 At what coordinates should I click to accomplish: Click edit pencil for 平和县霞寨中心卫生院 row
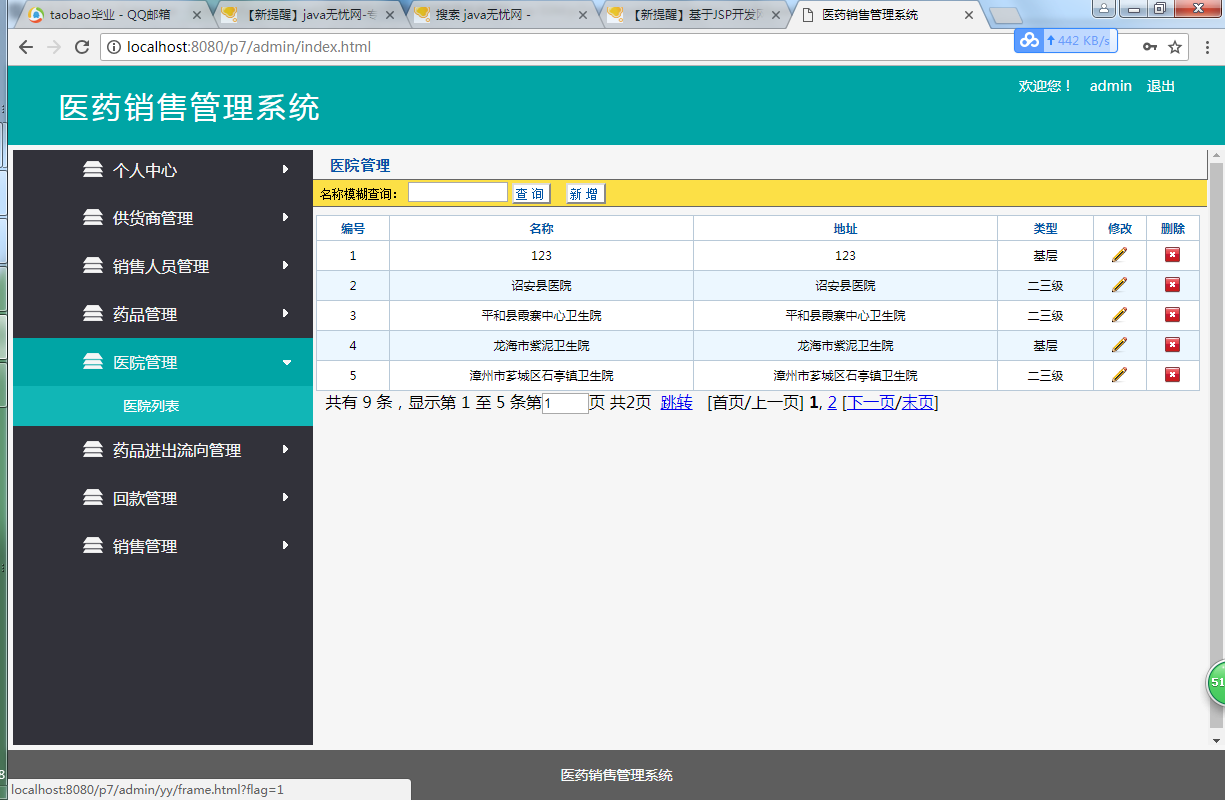(x=1119, y=315)
